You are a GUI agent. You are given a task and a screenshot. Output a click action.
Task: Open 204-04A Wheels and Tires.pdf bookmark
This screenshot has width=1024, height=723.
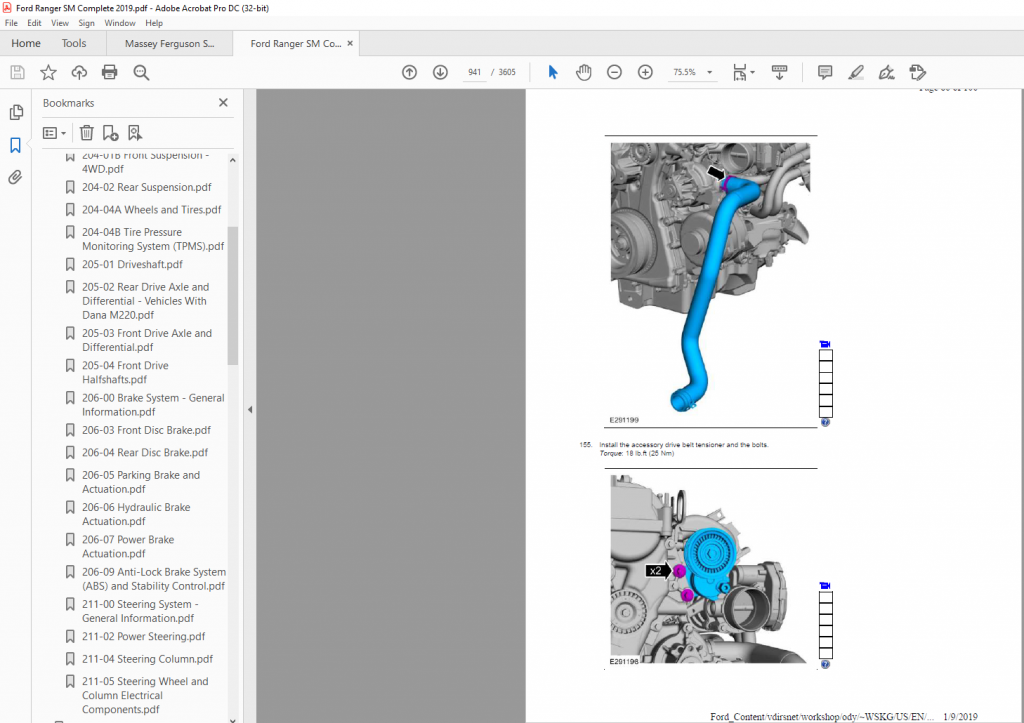[152, 210]
